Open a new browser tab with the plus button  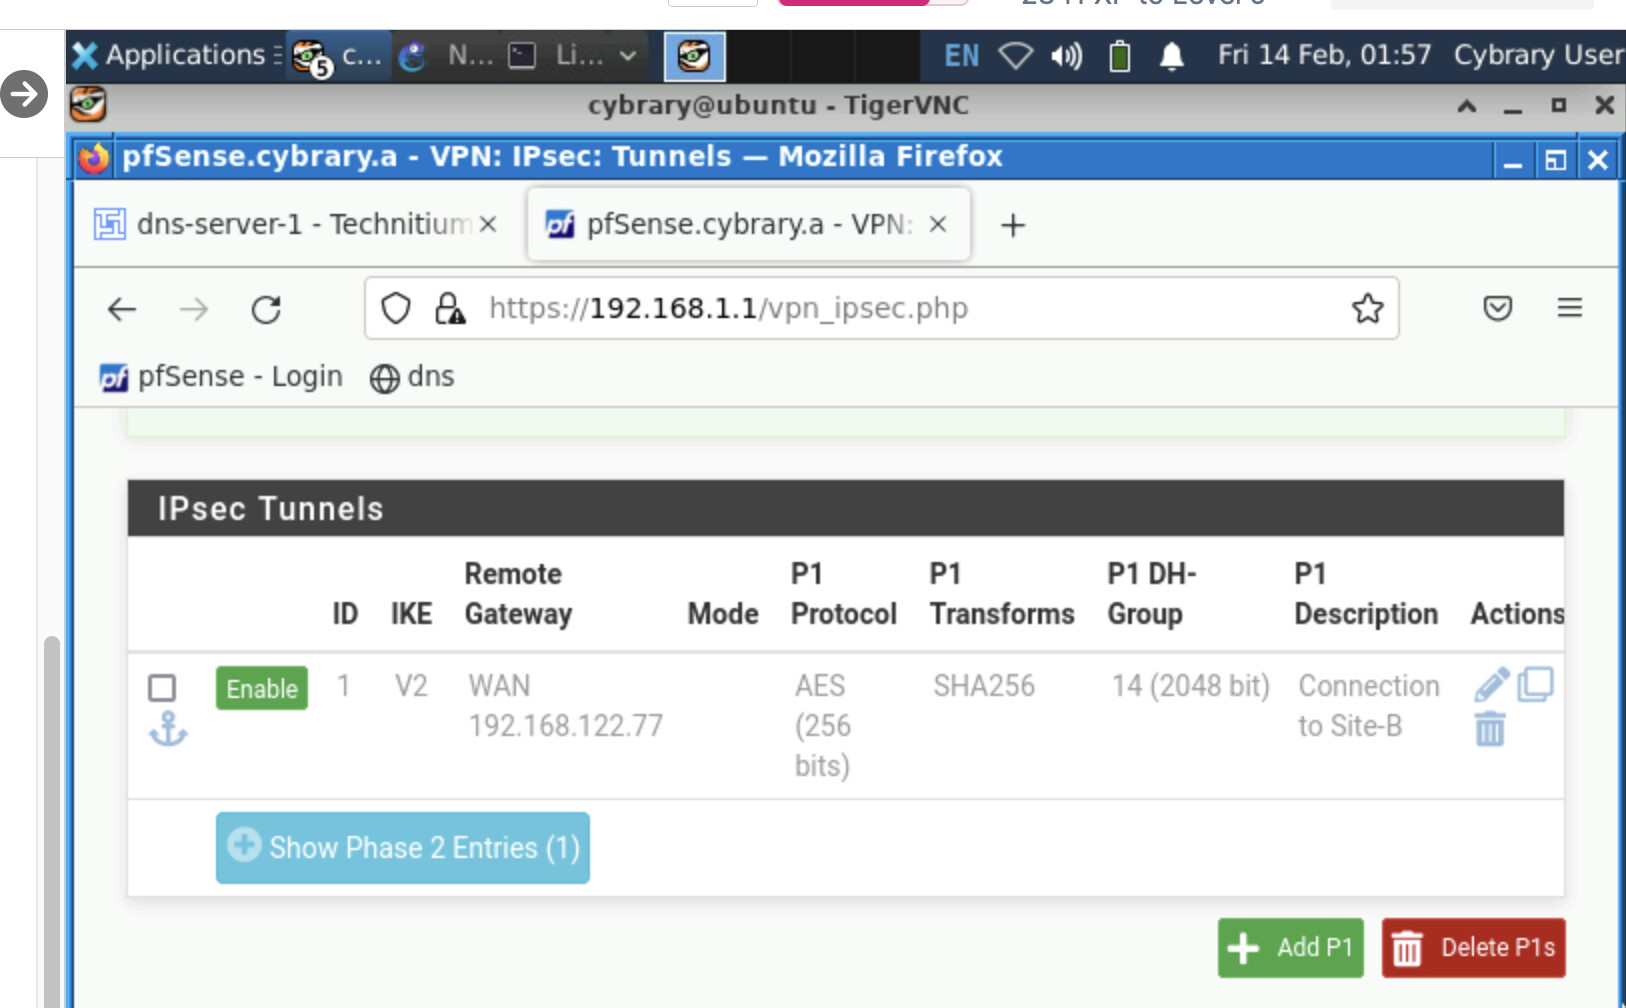(x=1012, y=225)
